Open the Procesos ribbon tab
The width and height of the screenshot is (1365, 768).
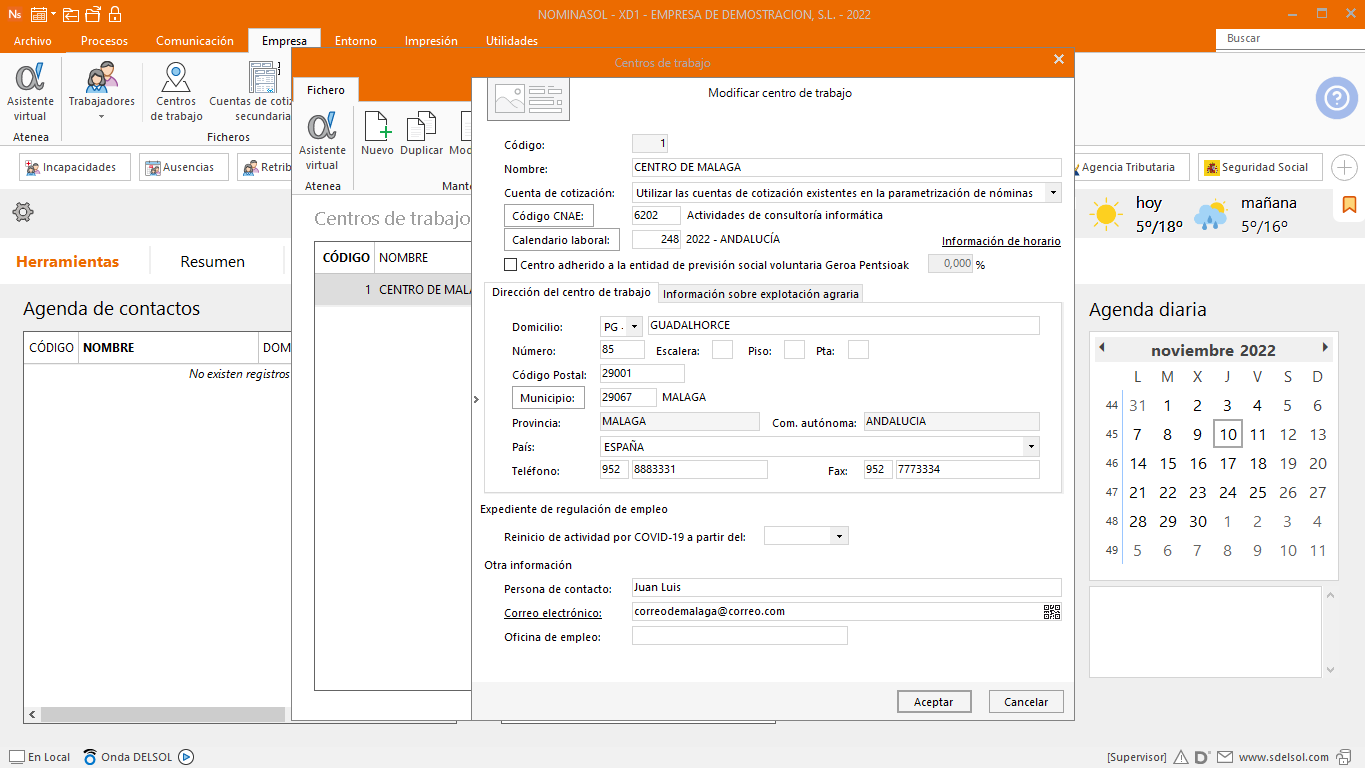pyautogui.click(x=104, y=41)
